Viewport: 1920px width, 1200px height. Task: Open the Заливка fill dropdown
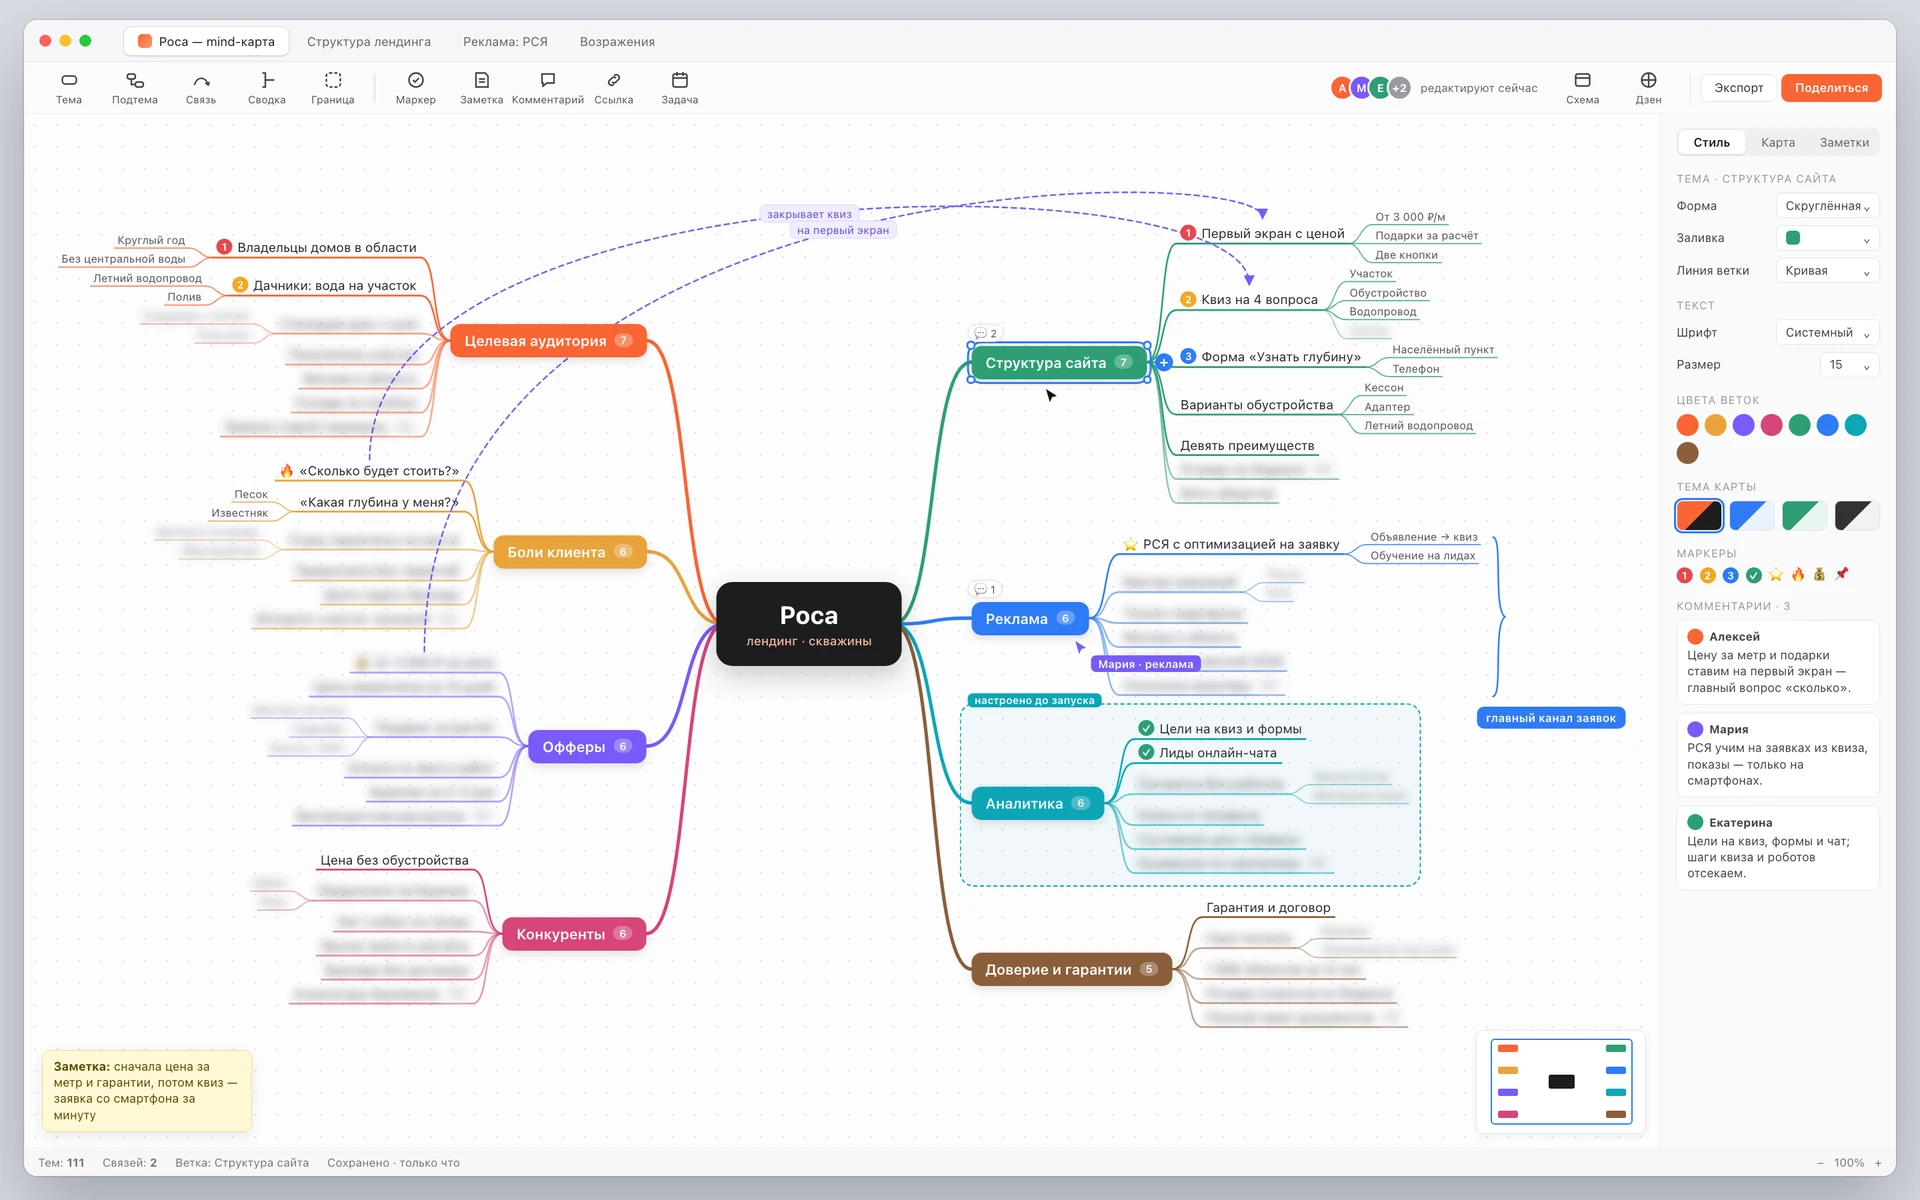tap(1827, 238)
